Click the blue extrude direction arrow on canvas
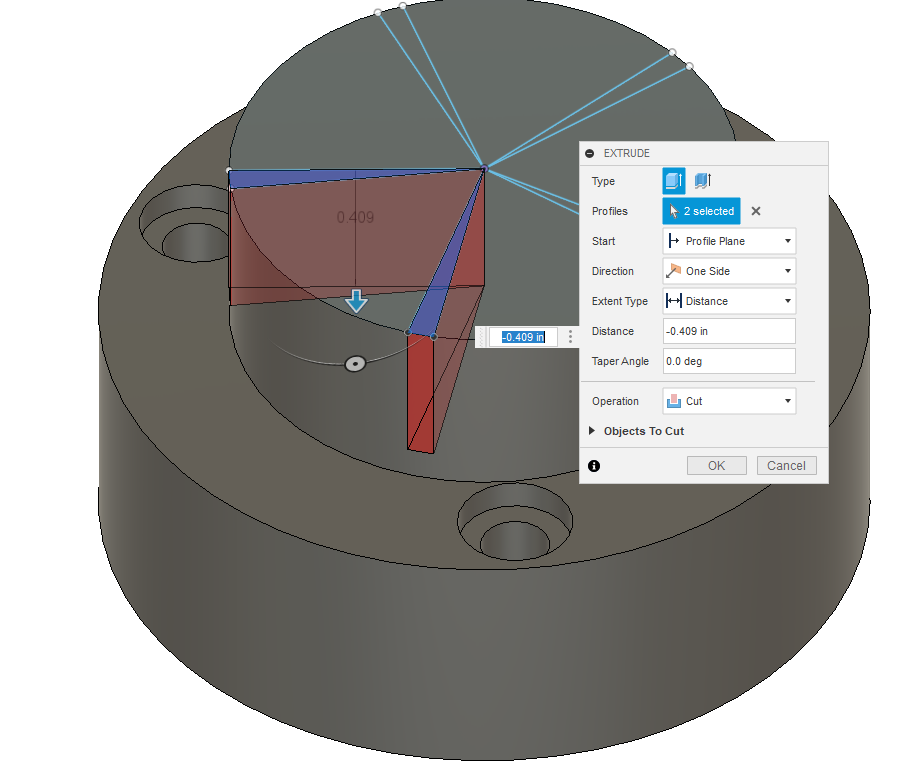 [x=356, y=302]
